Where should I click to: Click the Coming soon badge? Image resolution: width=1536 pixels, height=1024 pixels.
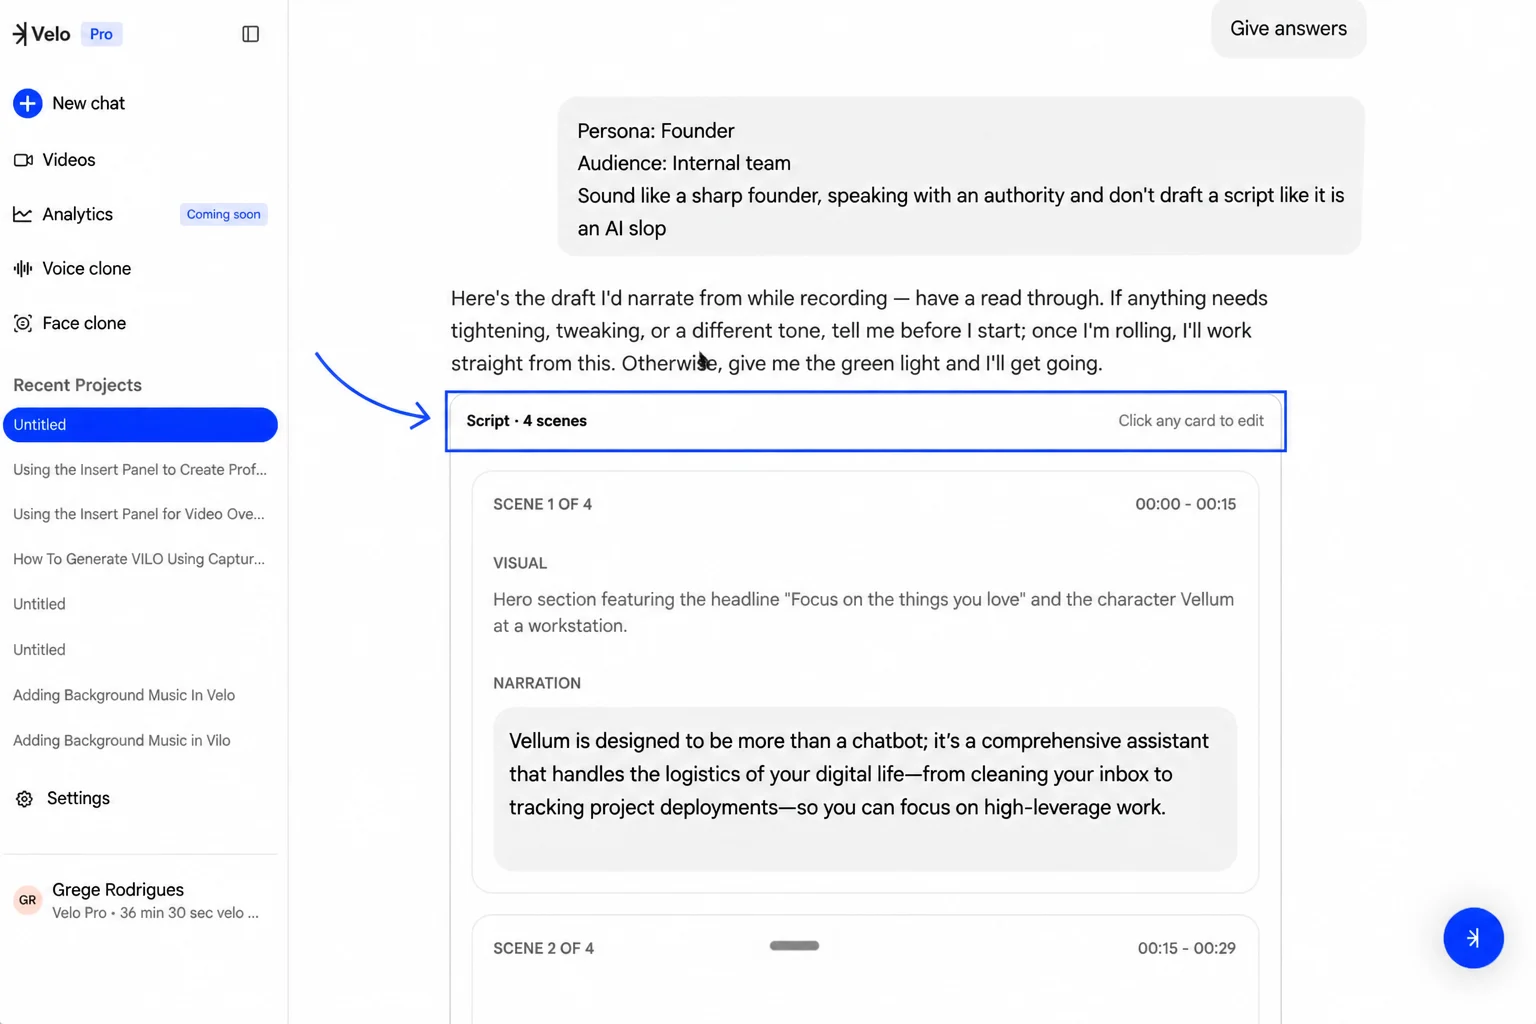coord(223,214)
